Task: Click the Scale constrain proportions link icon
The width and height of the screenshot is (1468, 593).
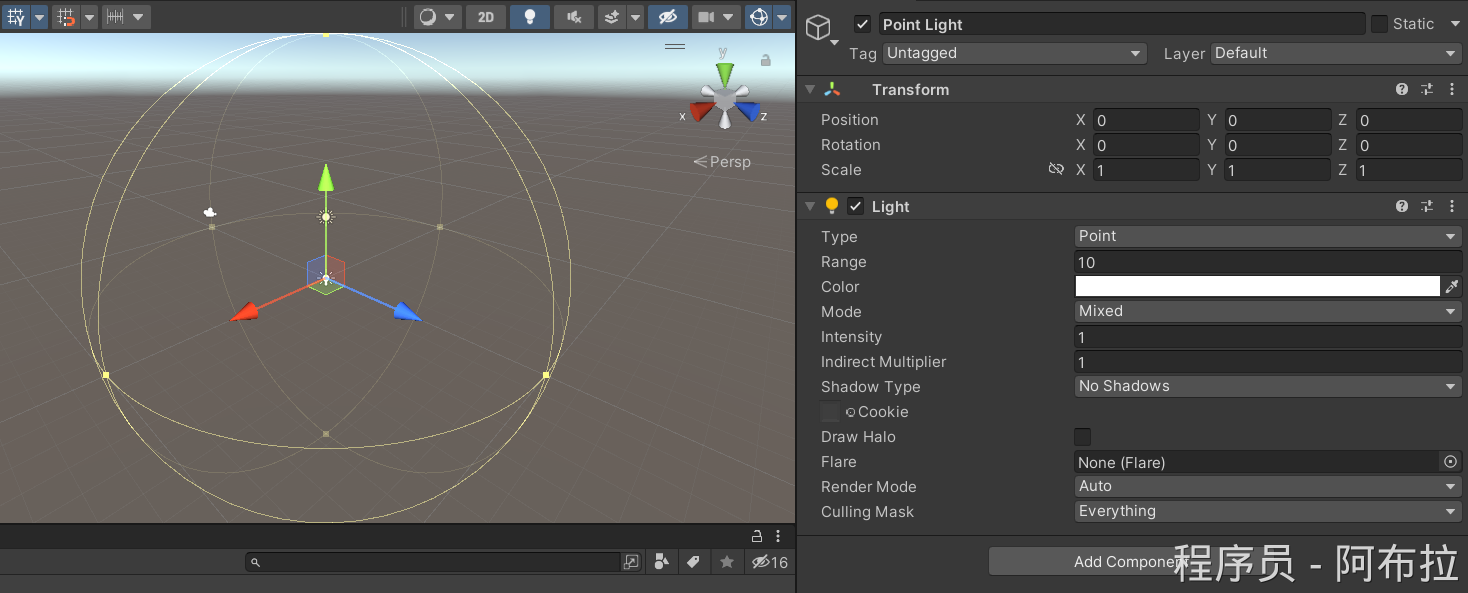Action: coord(1056,170)
